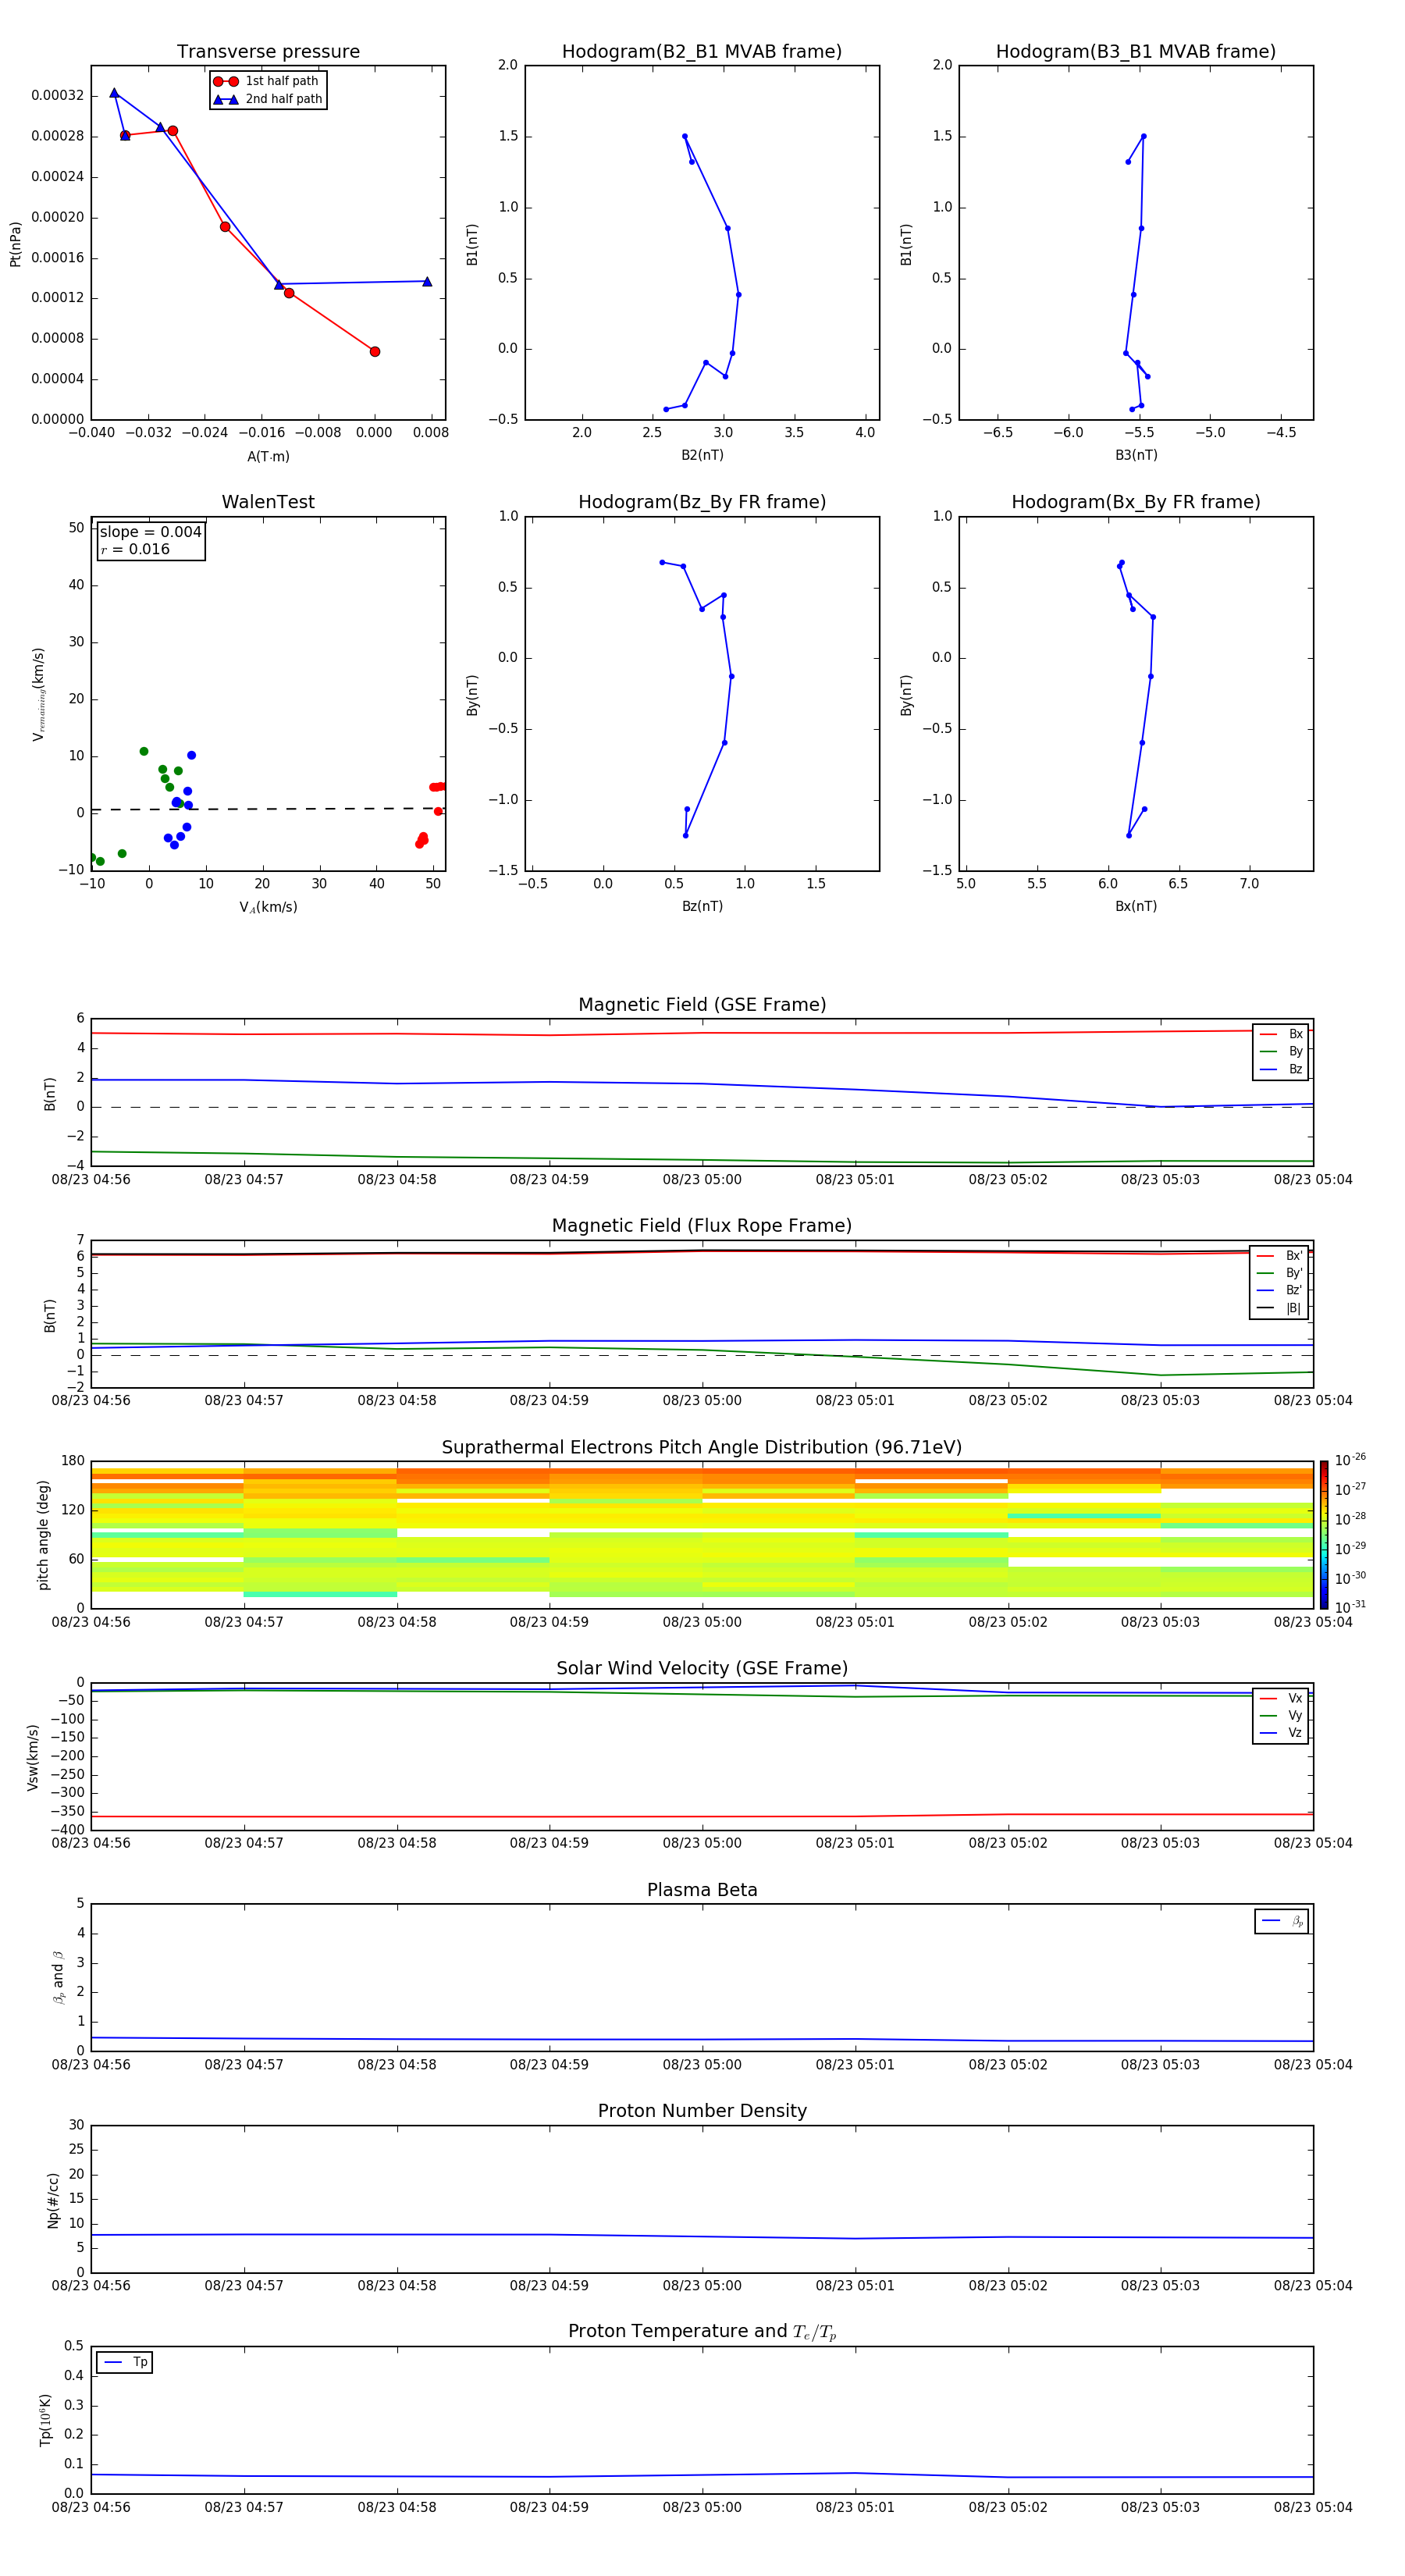The image size is (1405, 2576).
Task: Select the By' entry in Flux Rope legend
Action: (x=1279, y=1273)
